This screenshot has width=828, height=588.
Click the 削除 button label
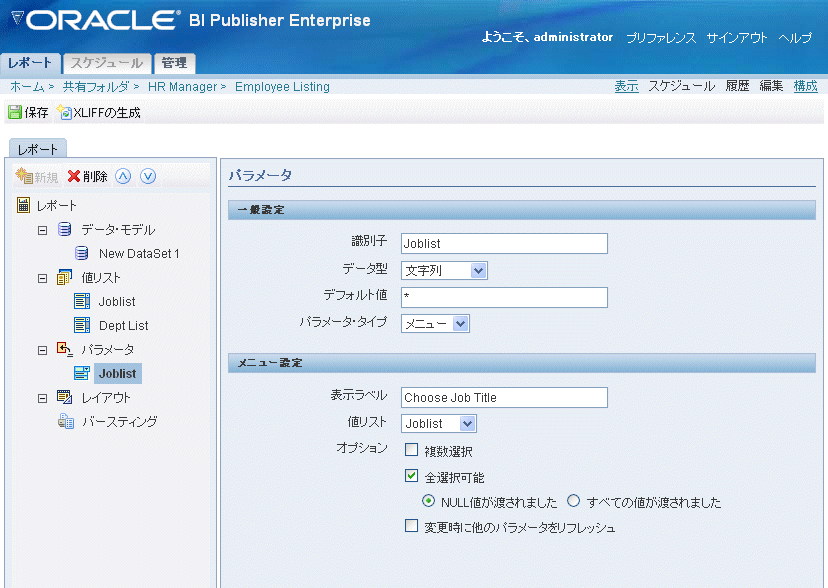point(95,176)
